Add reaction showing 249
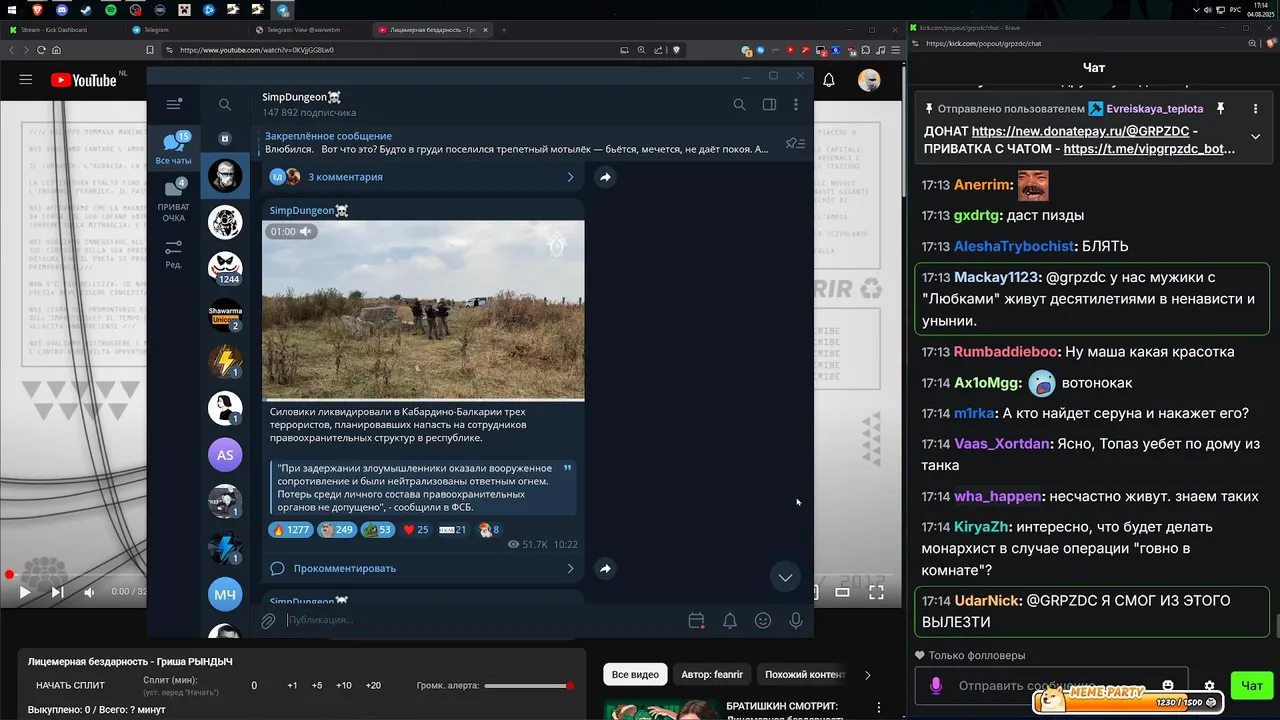This screenshot has width=1280, height=720. (x=336, y=530)
